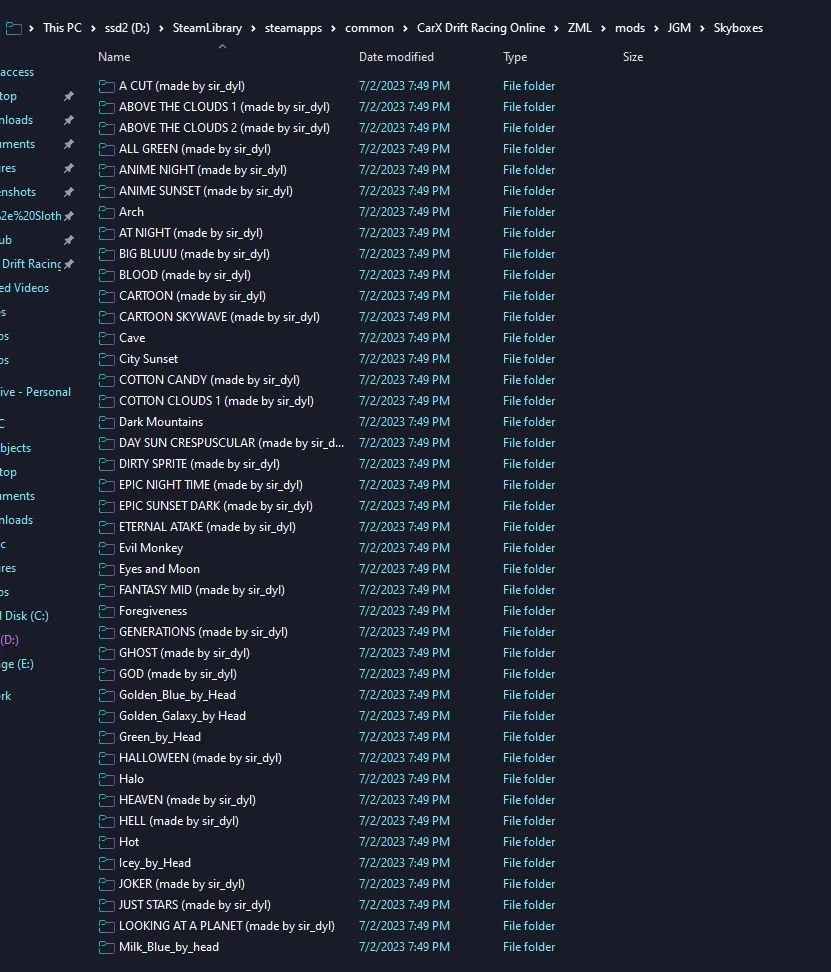Click the folder icon beside Dark Mountains

click(x=107, y=422)
